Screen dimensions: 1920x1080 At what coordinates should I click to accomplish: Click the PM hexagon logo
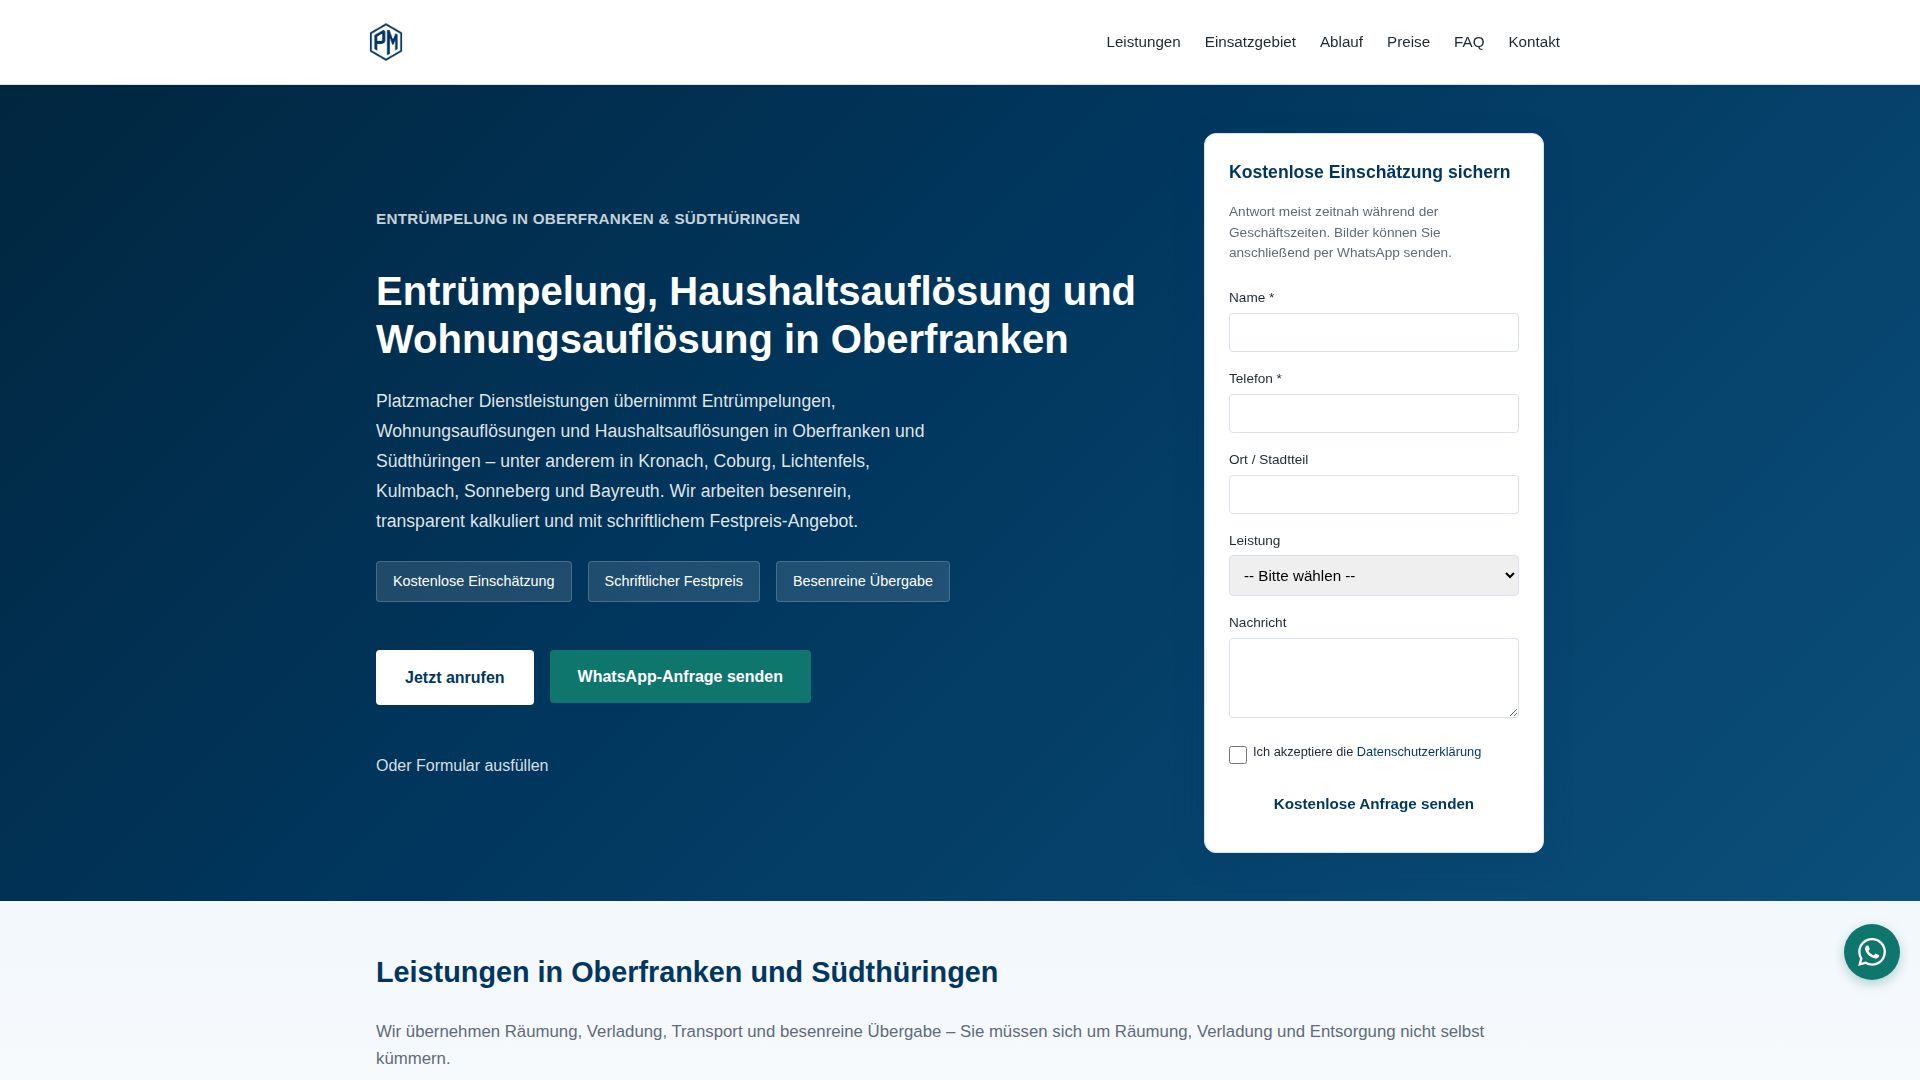pyautogui.click(x=386, y=42)
